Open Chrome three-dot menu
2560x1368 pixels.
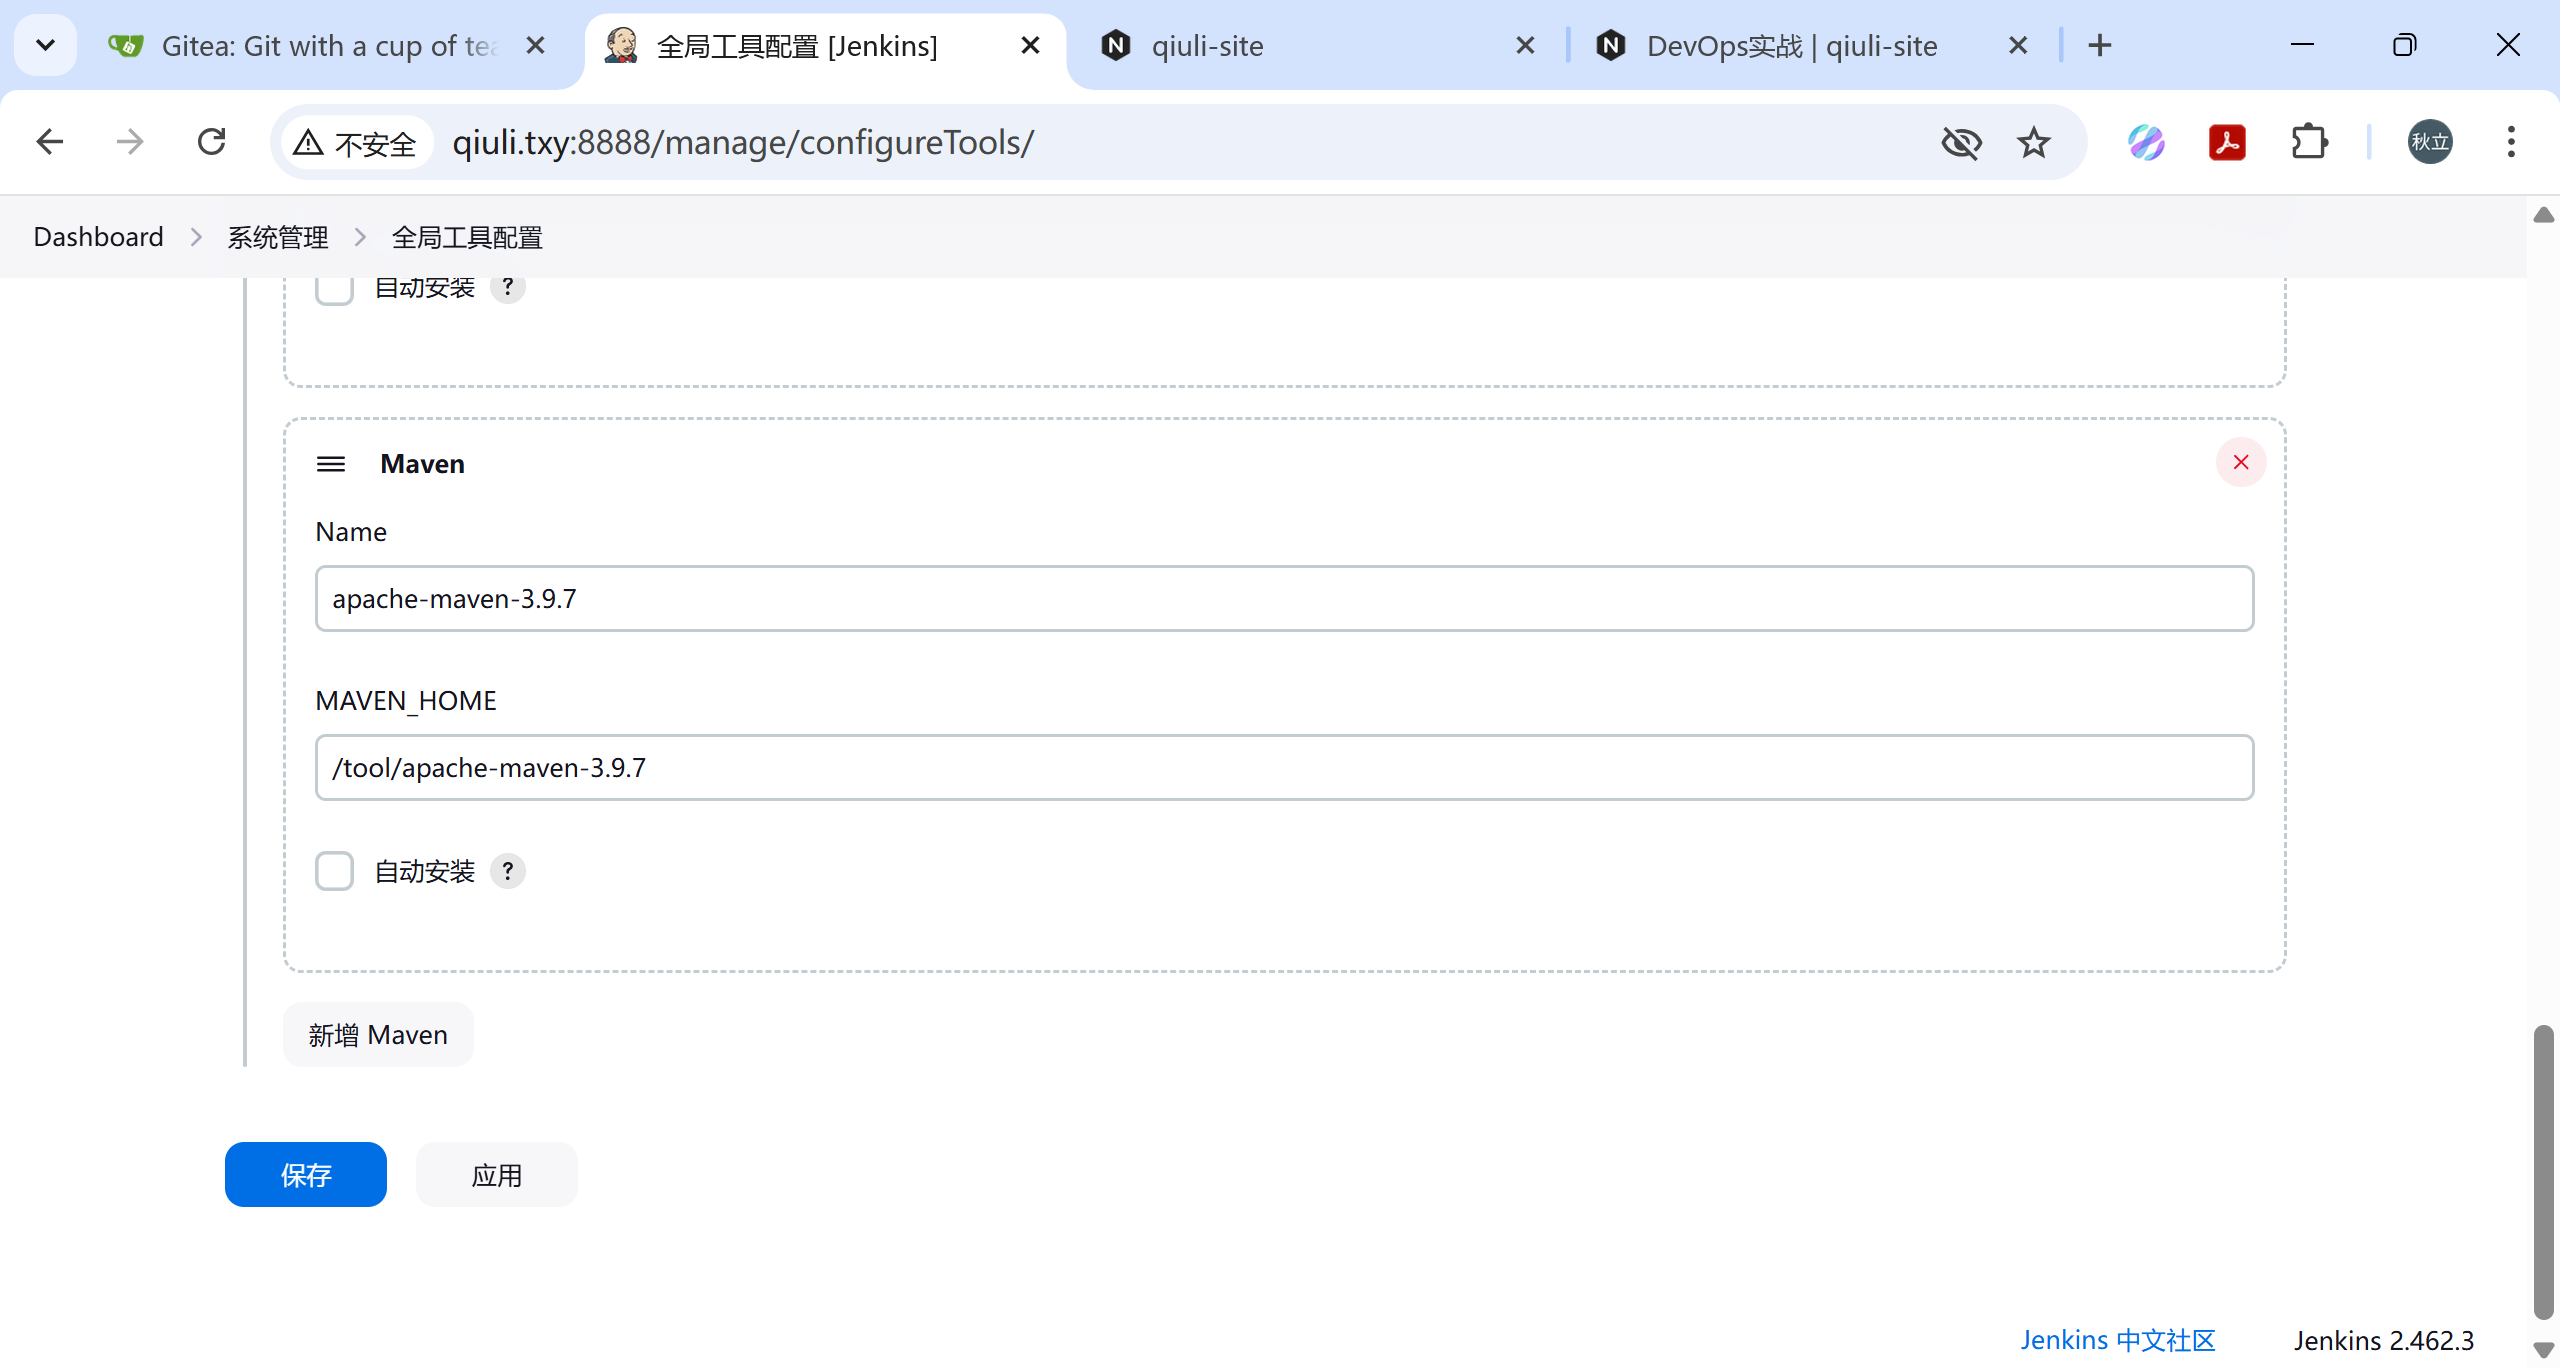click(x=2510, y=142)
